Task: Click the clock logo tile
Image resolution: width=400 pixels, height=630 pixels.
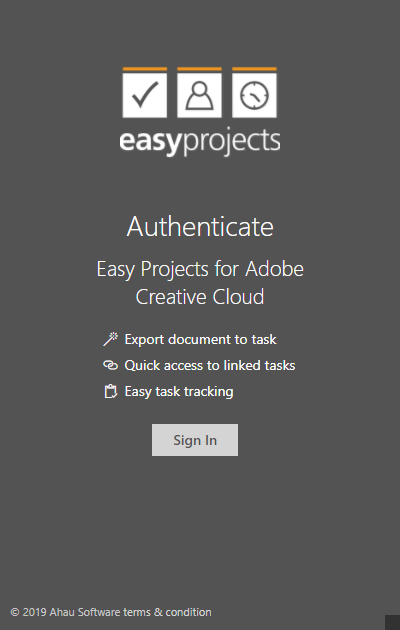Action: tap(254, 95)
